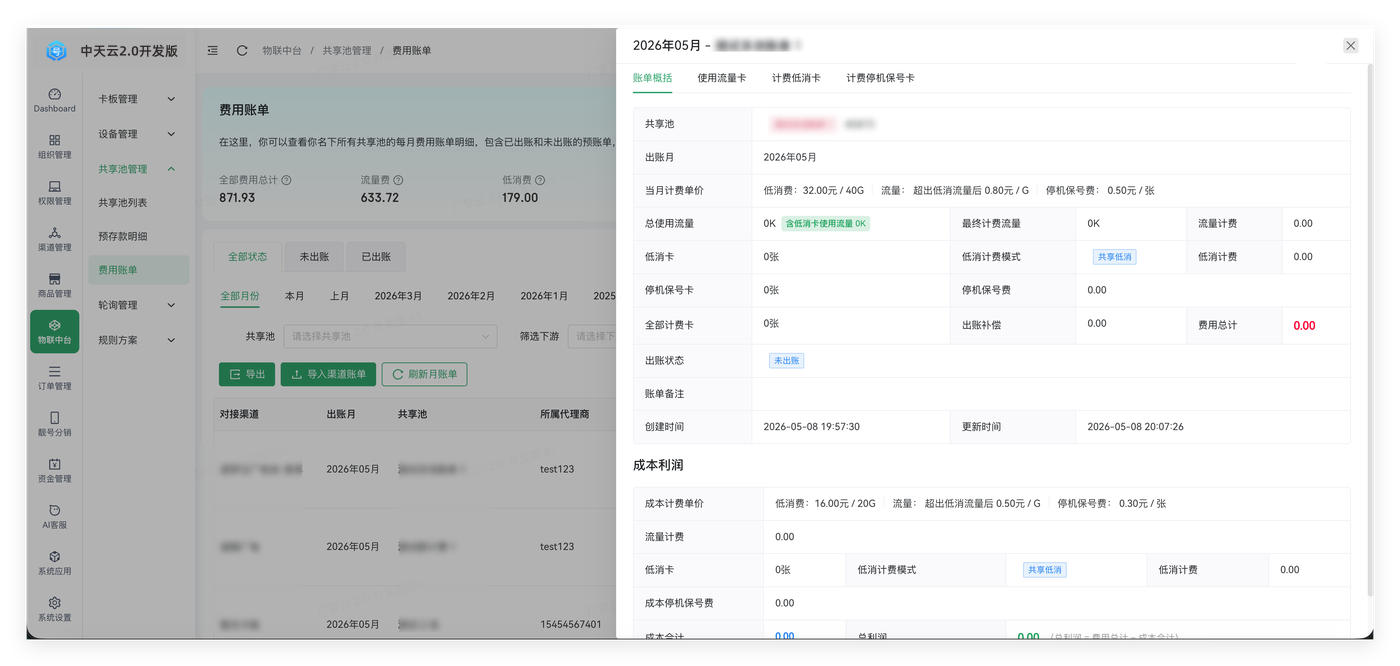Switch to 计费停机保号卡 tab

click(x=880, y=78)
